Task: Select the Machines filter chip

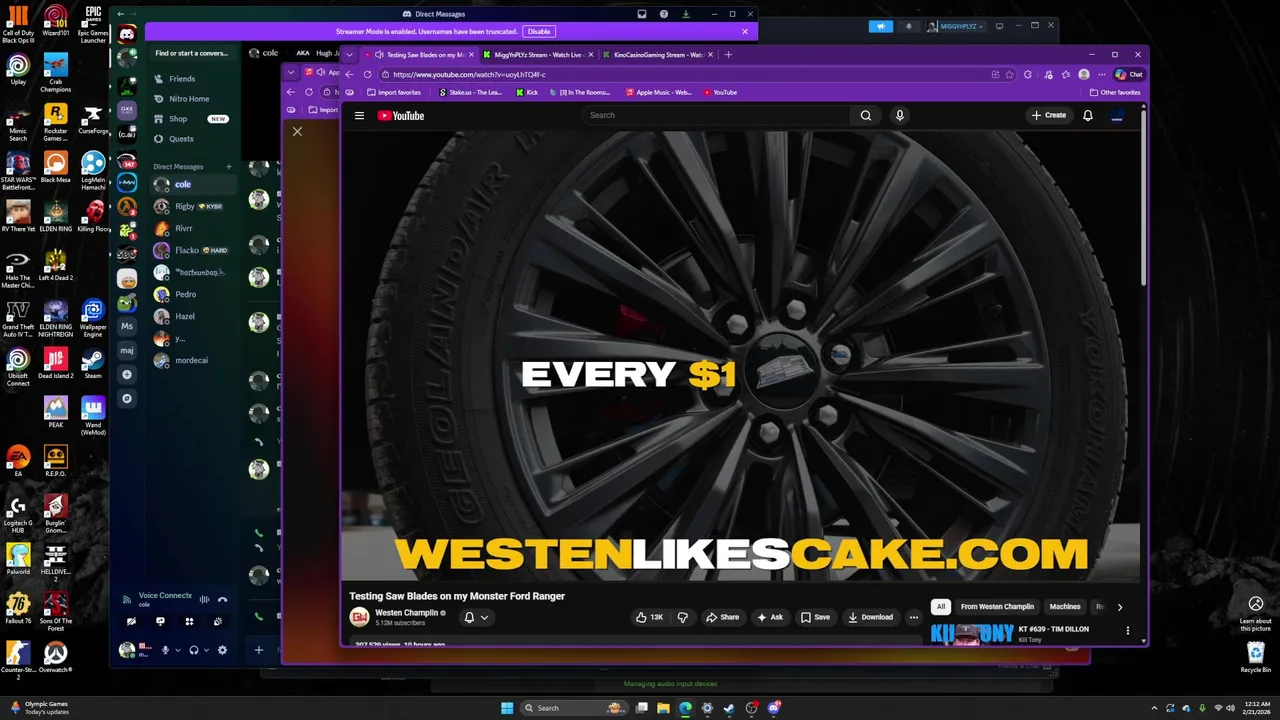Action: click(x=1065, y=606)
